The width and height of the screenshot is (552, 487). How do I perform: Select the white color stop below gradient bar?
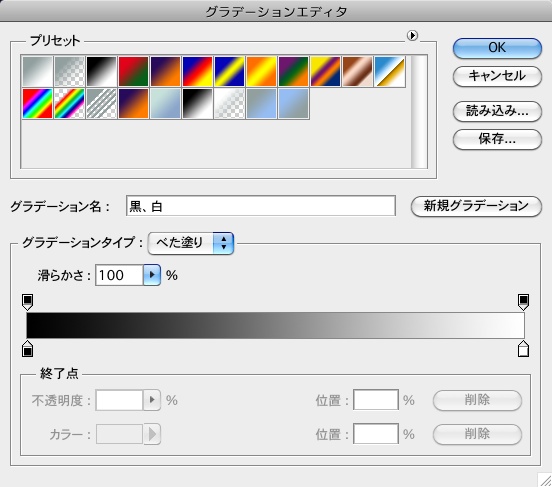523,349
